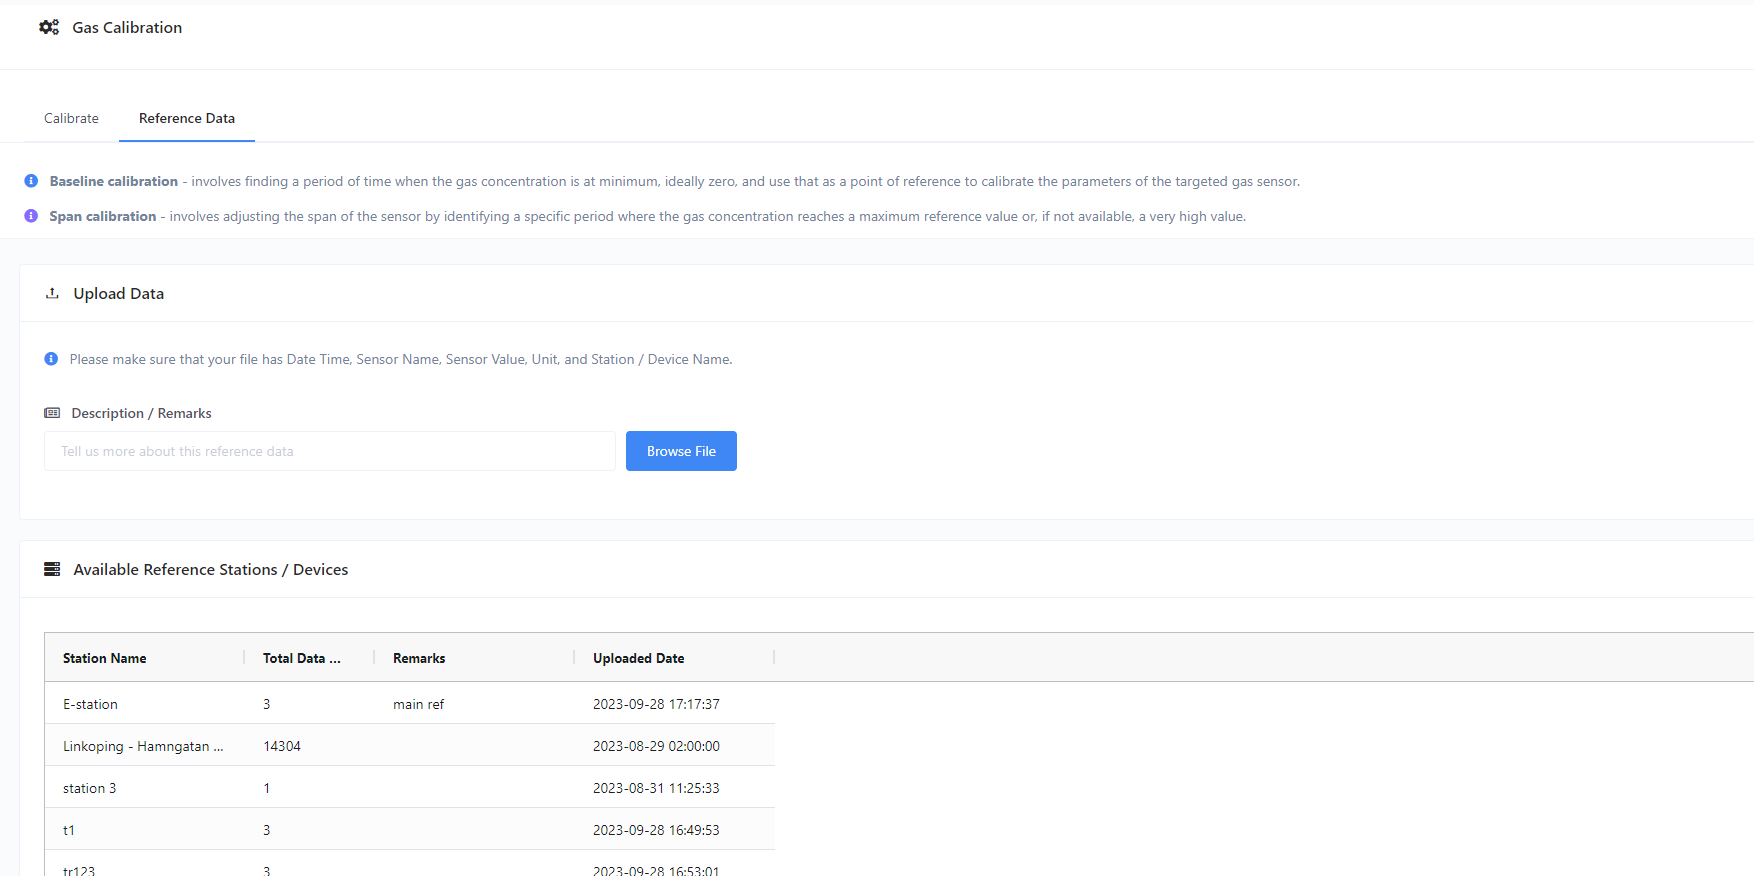1754x876 pixels.
Task: Select the E-station row
Action: pyautogui.click(x=410, y=704)
